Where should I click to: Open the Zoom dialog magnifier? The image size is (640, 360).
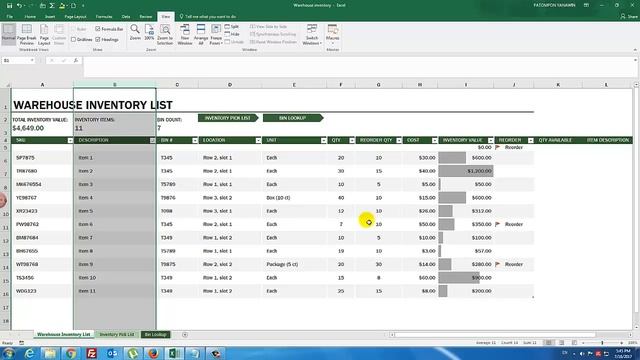coord(135,32)
